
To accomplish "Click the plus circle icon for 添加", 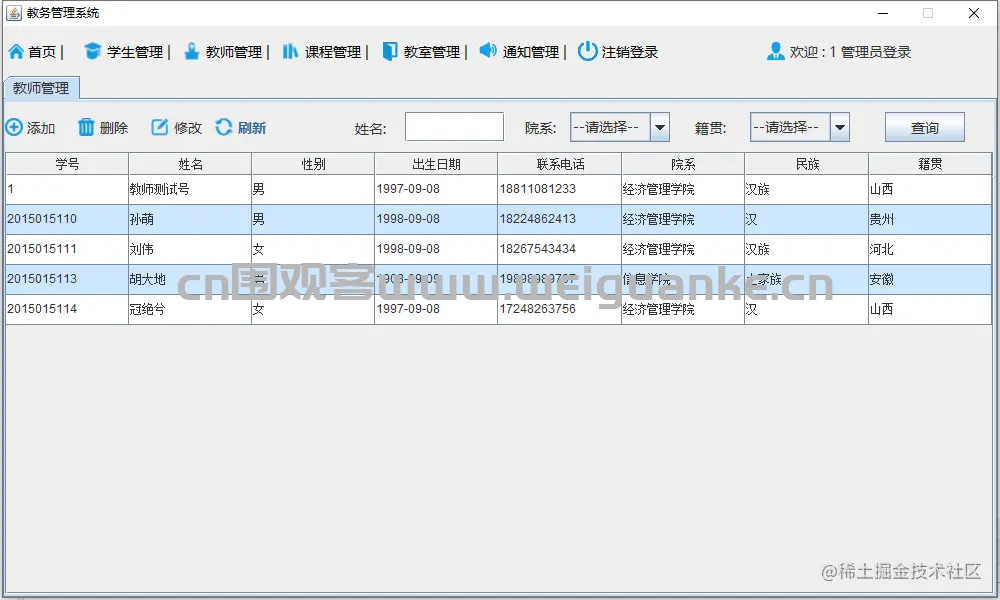I will coord(14,128).
